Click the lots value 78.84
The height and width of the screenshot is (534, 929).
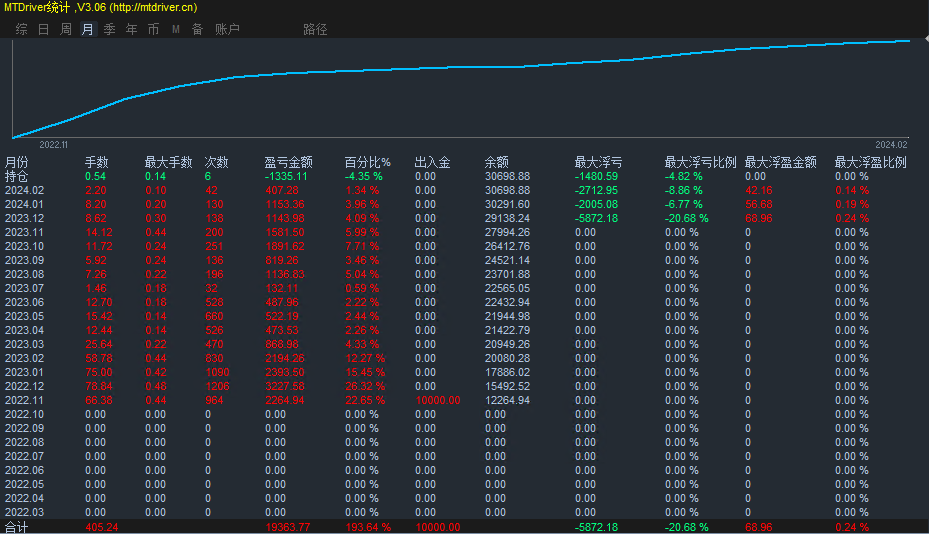click(98, 386)
